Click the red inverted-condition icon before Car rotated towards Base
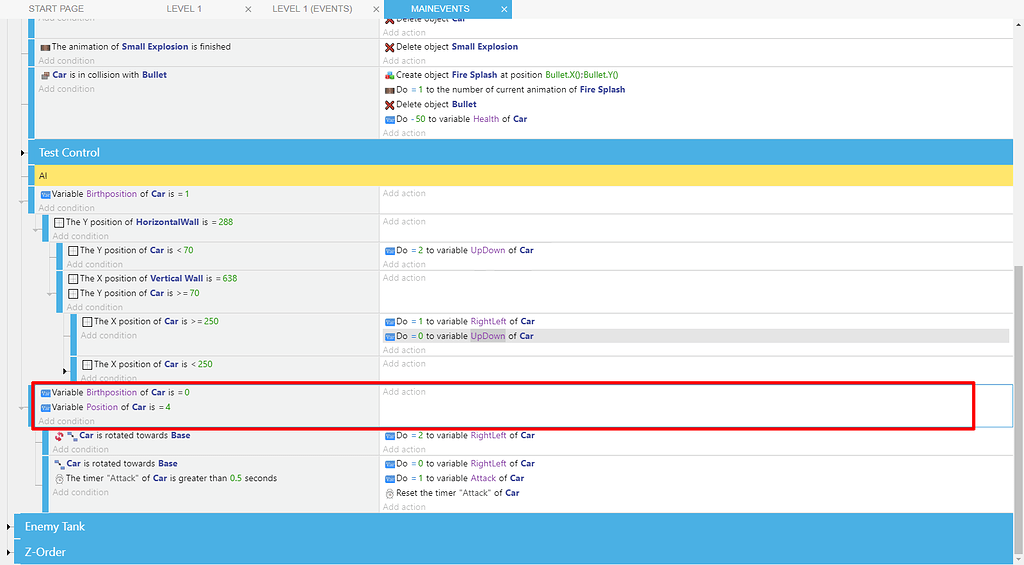 [x=59, y=436]
